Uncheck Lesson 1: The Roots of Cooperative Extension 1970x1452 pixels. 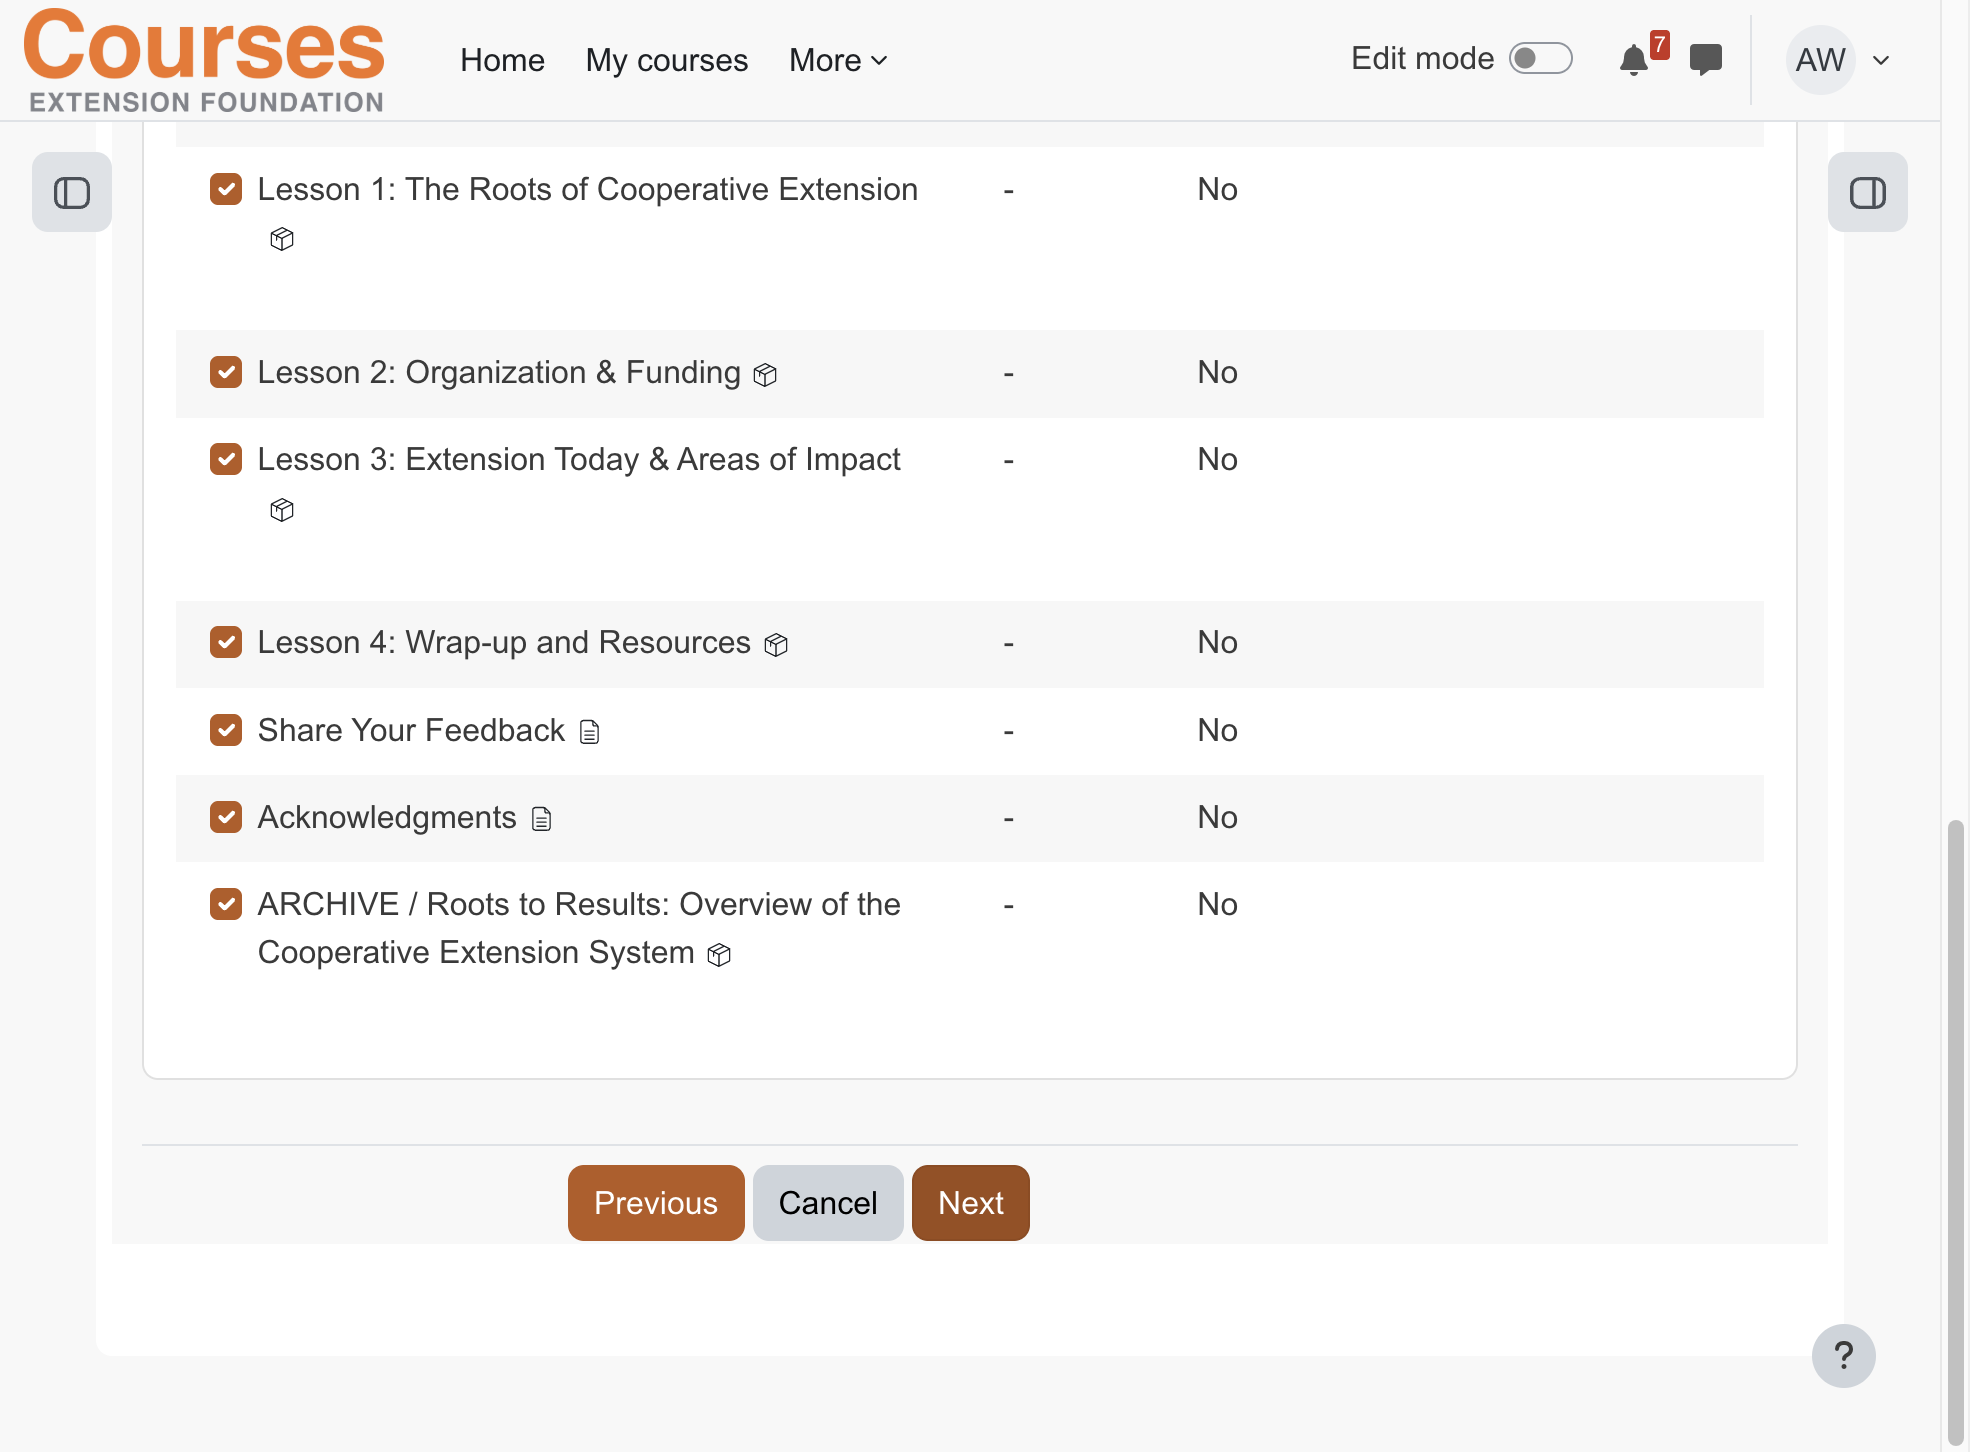tap(226, 189)
